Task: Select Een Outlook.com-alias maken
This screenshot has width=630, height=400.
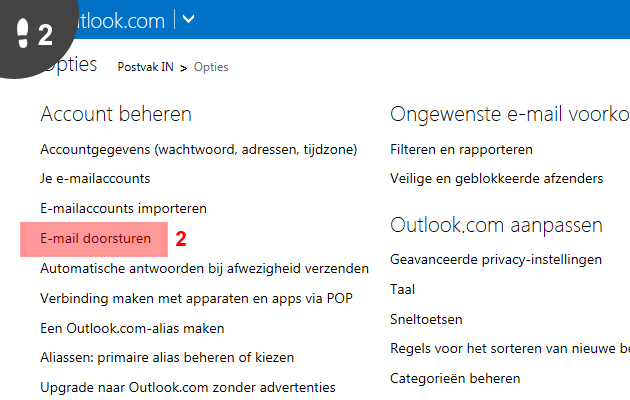Action: pos(132,329)
